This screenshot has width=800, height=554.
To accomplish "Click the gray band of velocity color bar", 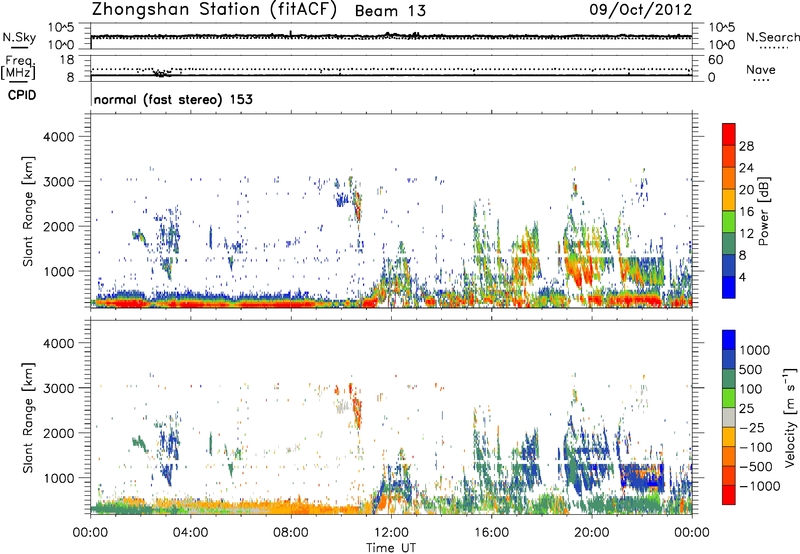I will [x=729, y=417].
